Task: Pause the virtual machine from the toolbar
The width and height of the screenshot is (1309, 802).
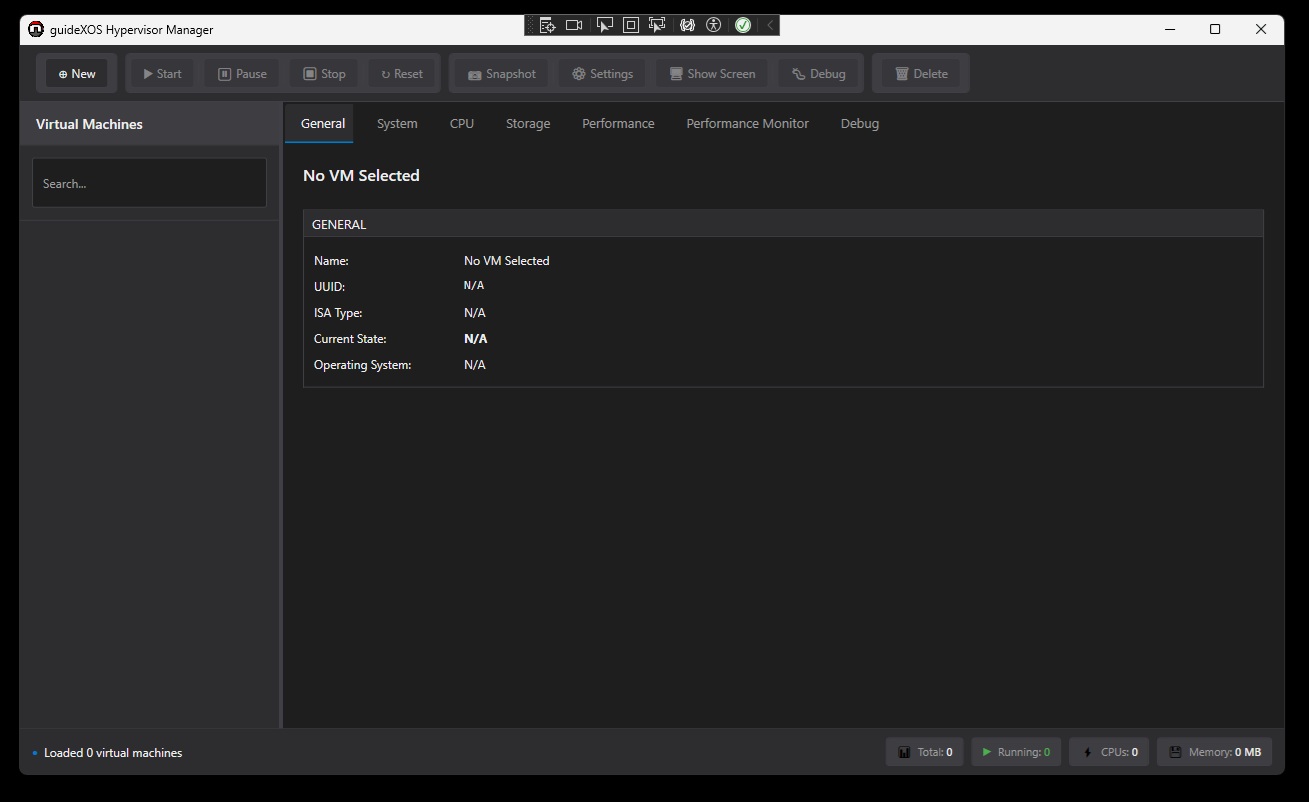Action: pos(242,74)
